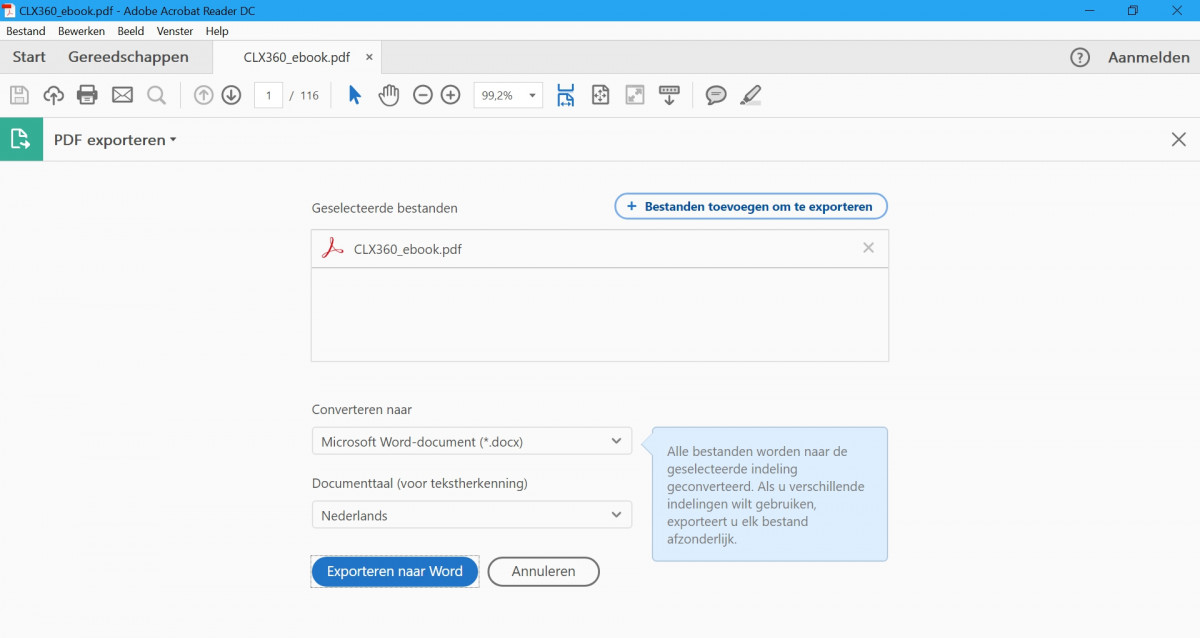
Task: Zoom out with minus icon
Action: pyautogui.click(x=423, y=95)
